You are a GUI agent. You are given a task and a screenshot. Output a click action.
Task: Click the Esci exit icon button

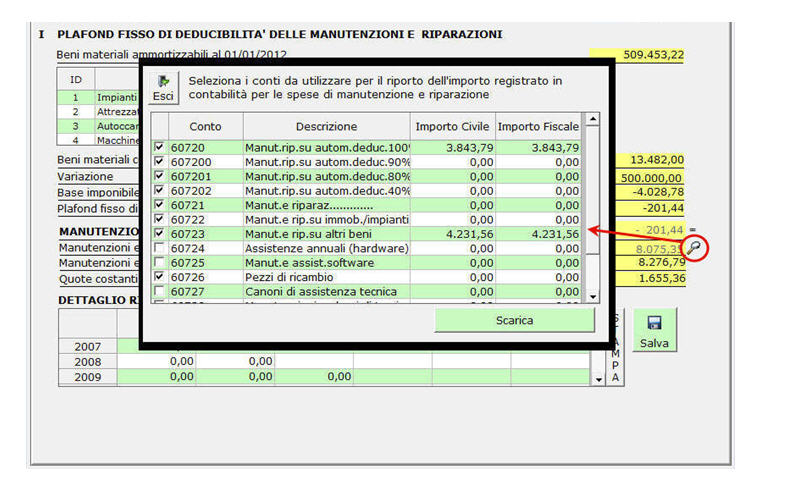(x=164, y=89)
